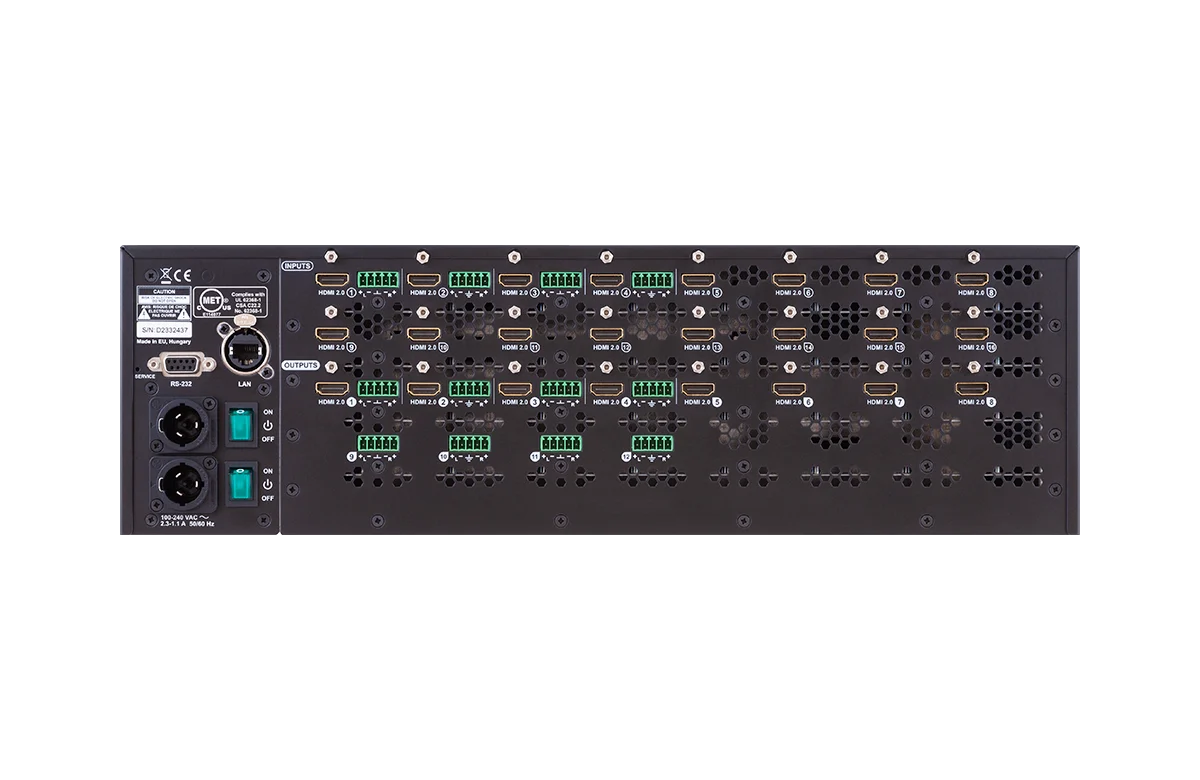Select HDMI 2.0 input port 16
The width and height of the screenshot is (1200, 780).
click(973, 334)
